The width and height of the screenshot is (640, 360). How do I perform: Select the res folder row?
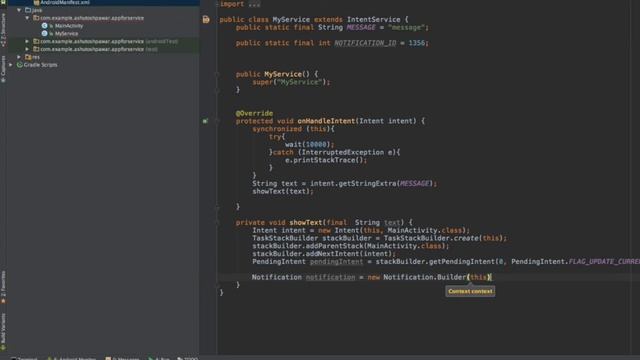[x=104, y=57]
